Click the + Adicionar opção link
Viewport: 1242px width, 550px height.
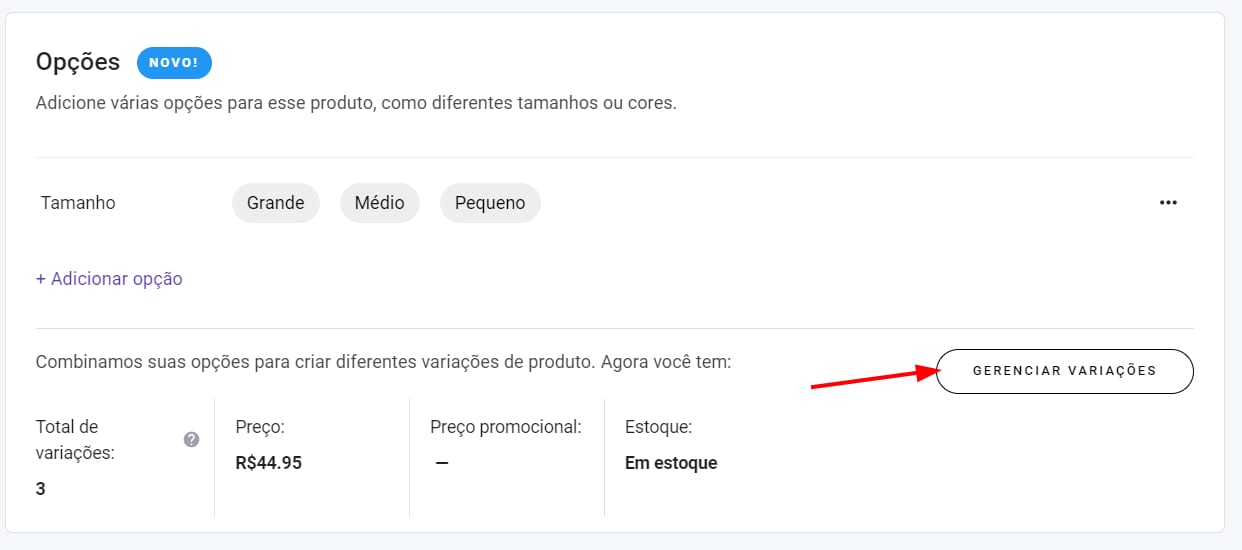coord(109,279)
